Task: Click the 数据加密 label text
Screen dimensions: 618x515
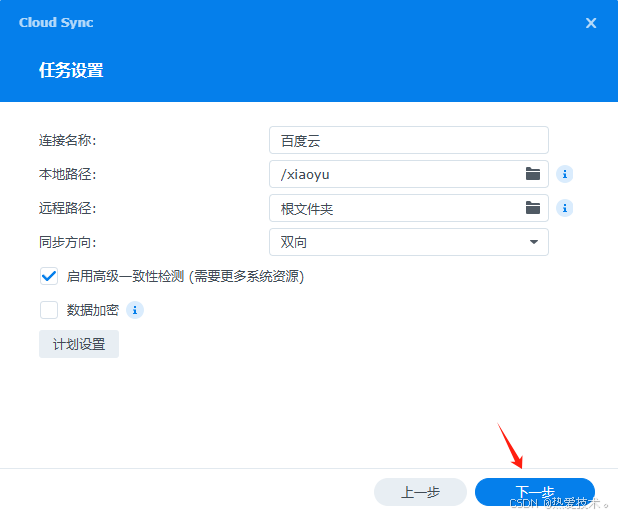Action: coord(93,310)
